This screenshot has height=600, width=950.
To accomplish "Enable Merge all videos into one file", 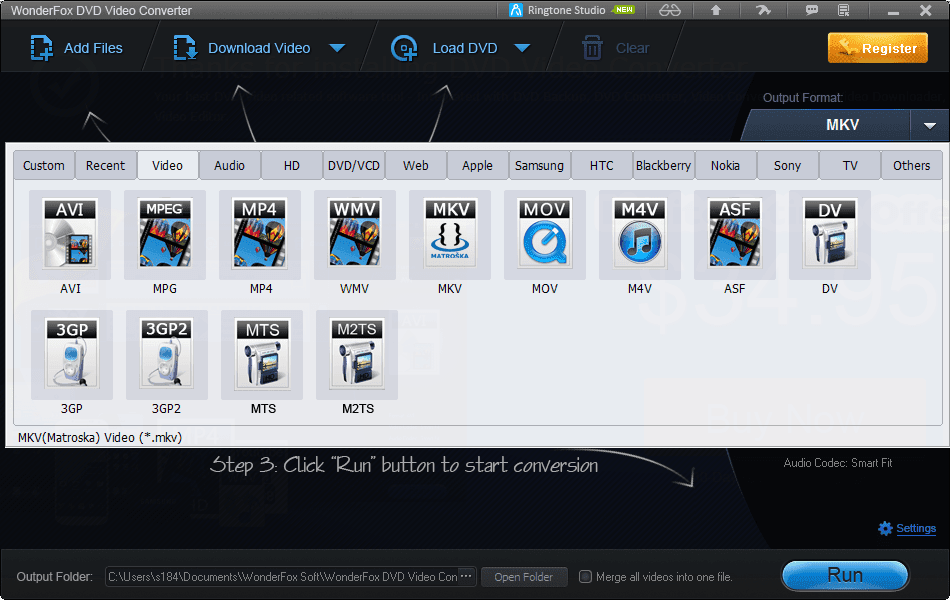I will point(585,576).
